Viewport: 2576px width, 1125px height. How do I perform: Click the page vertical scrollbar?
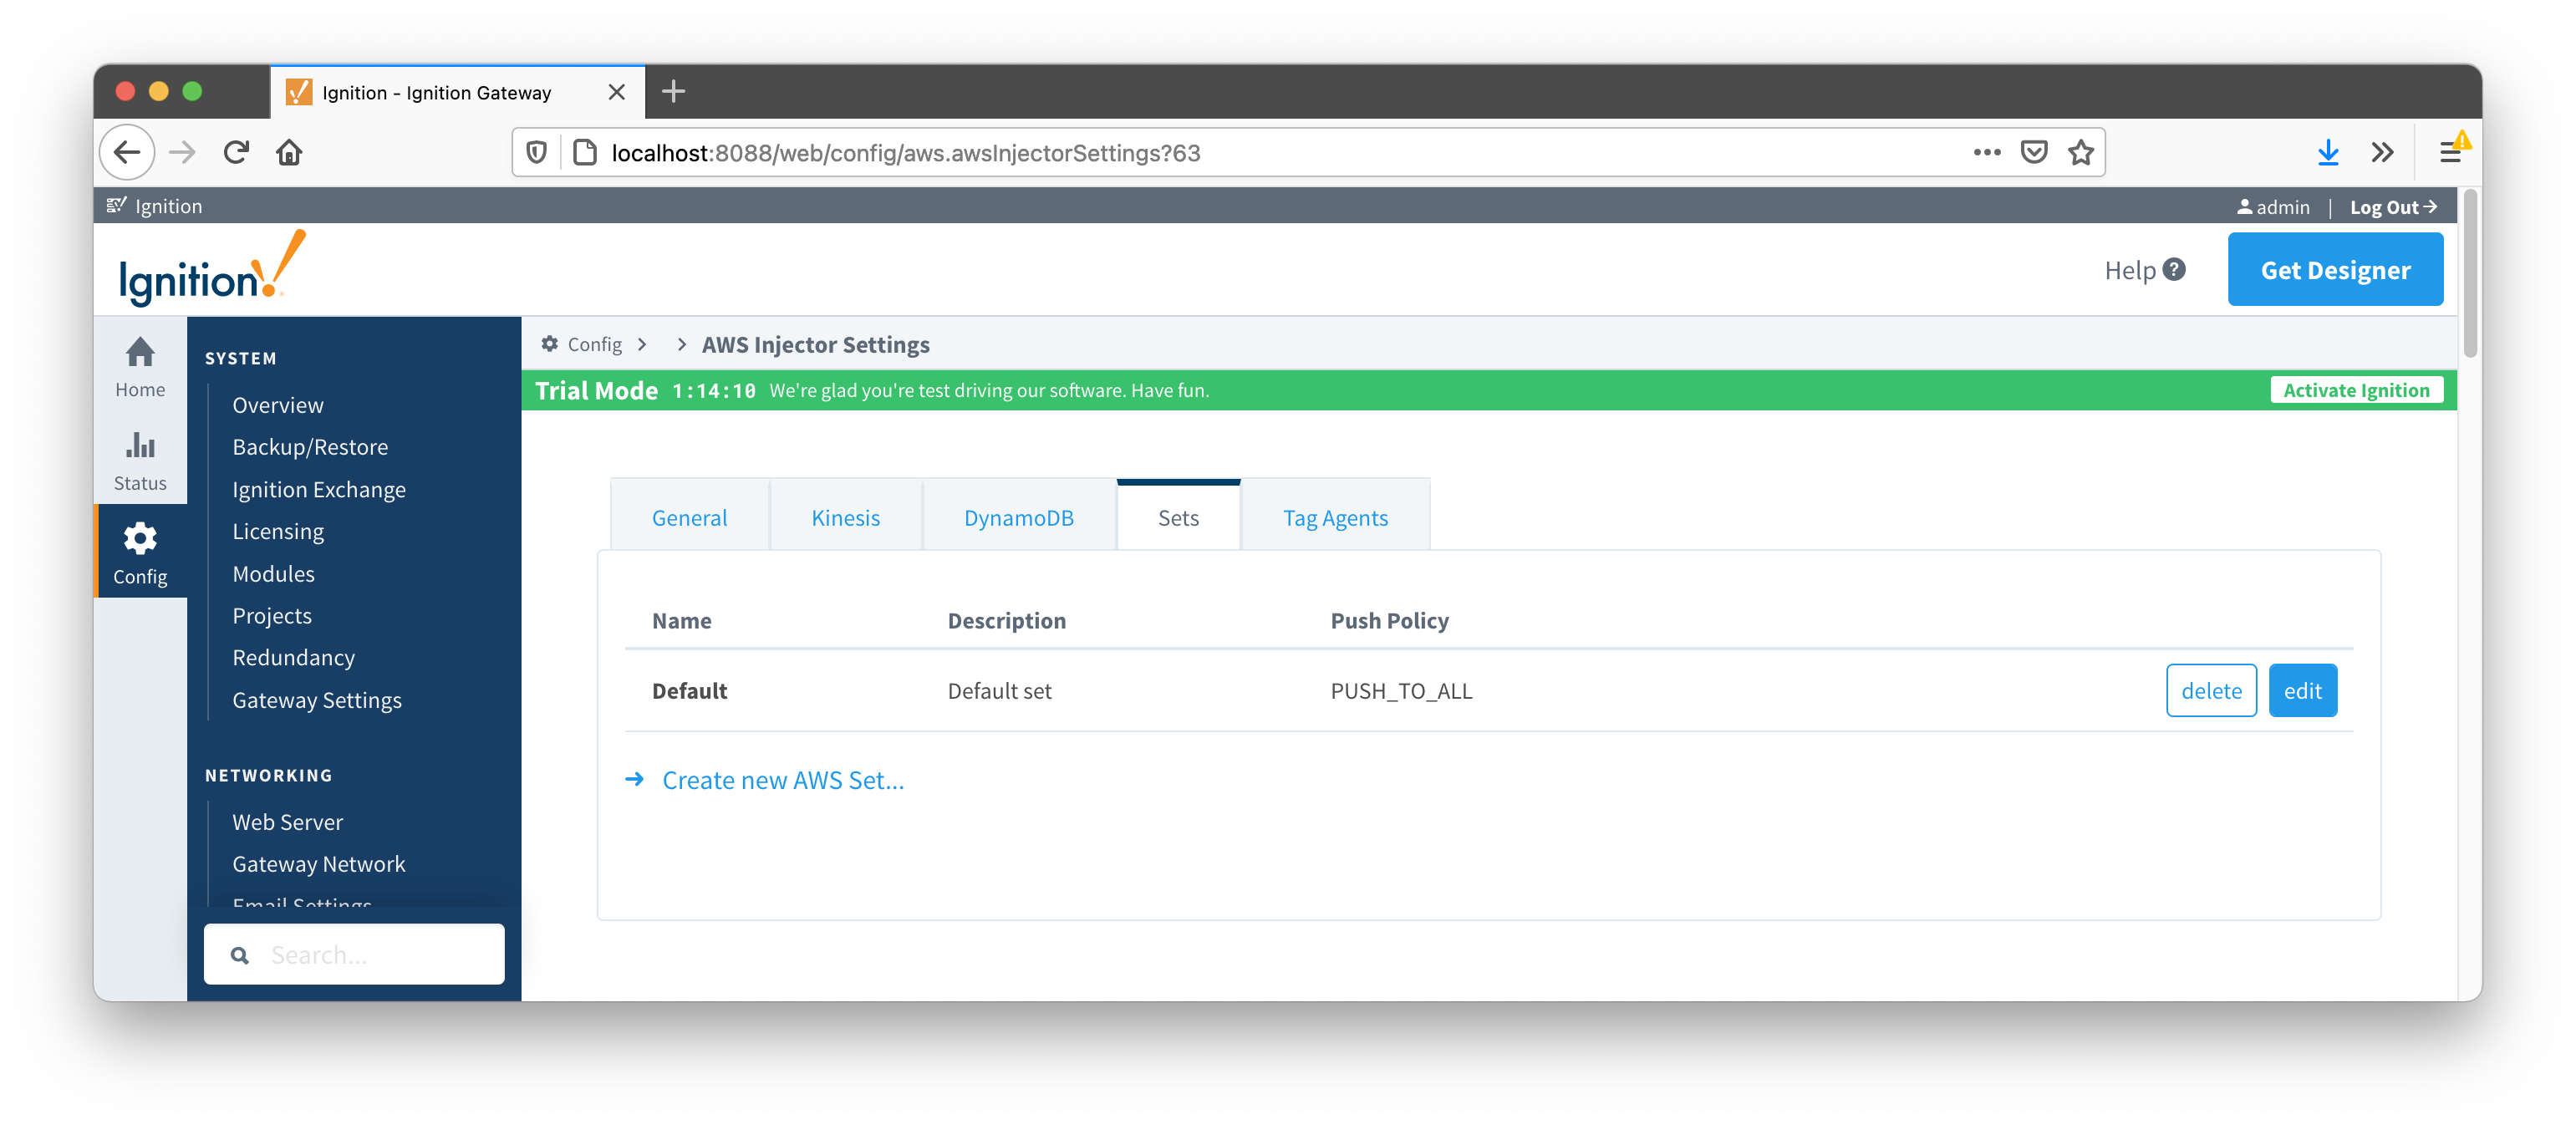point(2469,273)
